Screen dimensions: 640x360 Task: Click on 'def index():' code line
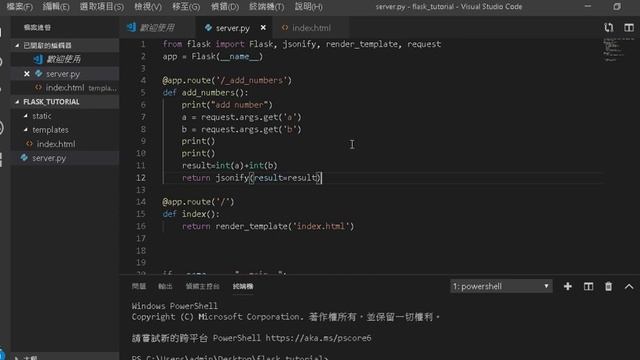[x=191, y=214]
